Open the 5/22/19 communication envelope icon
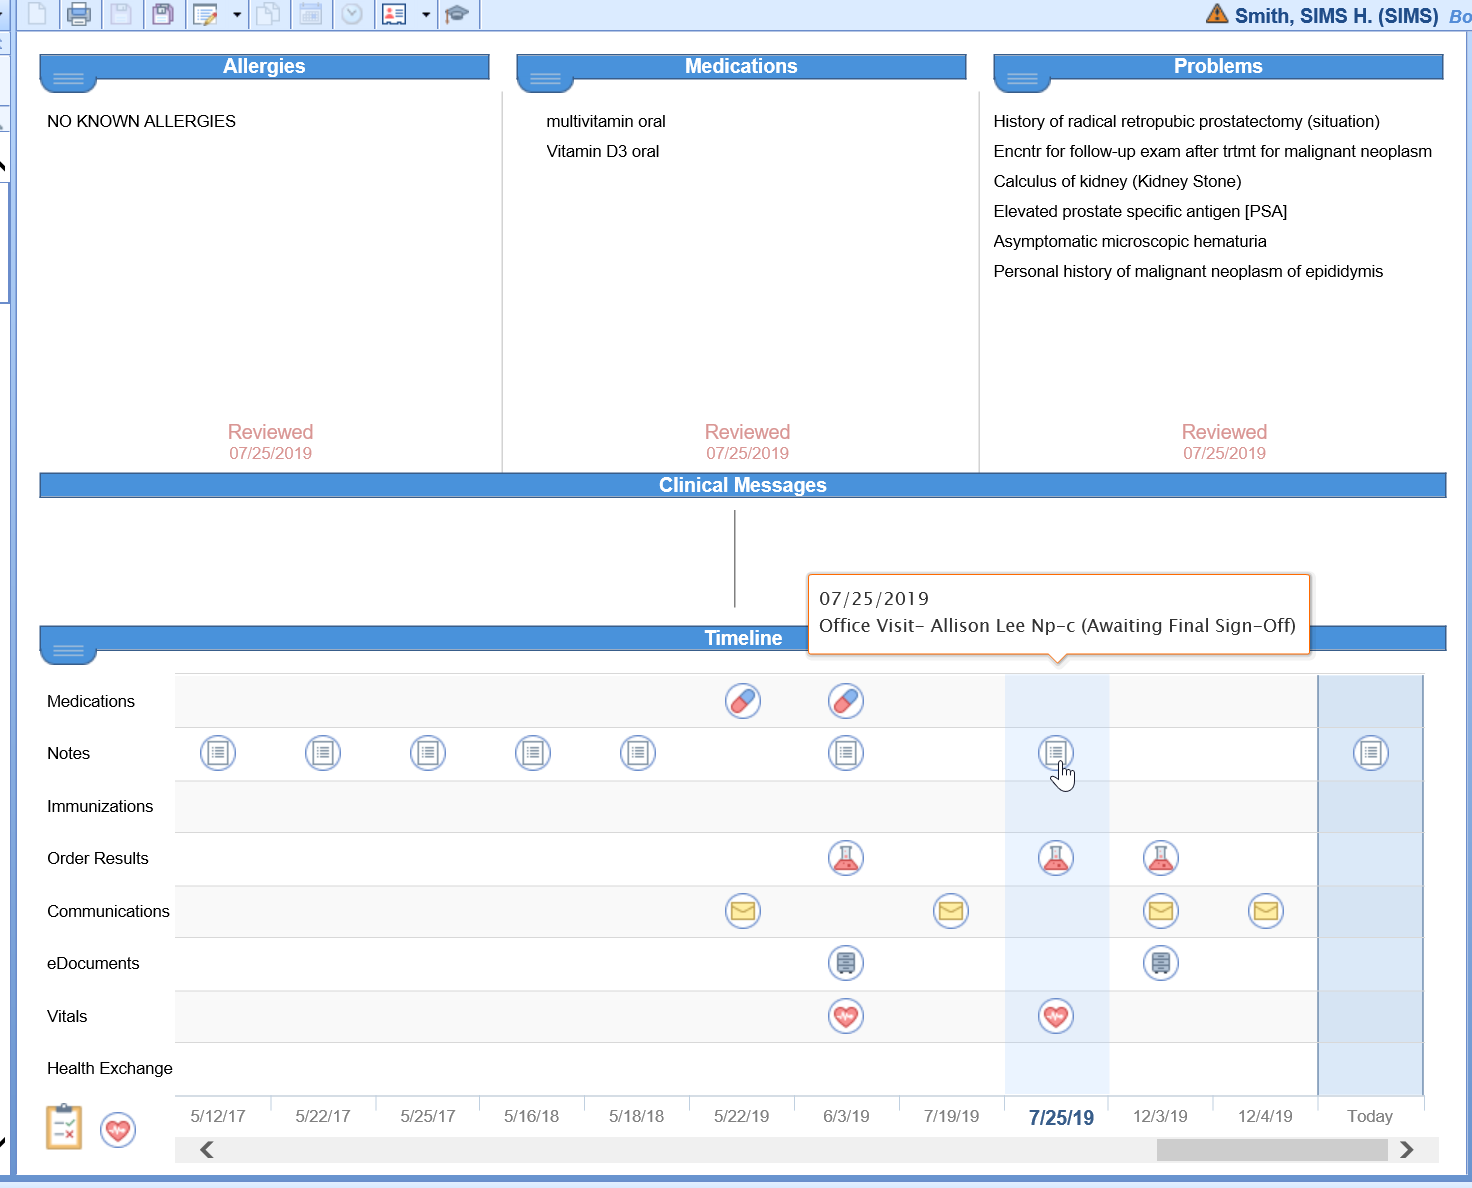1472x1188 pixels. tap(743, 911)
